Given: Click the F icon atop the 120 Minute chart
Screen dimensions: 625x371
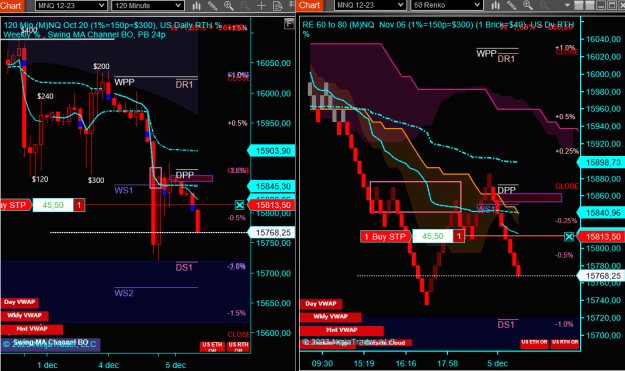Looking at the screenshot, I should (x=289, y=24).
